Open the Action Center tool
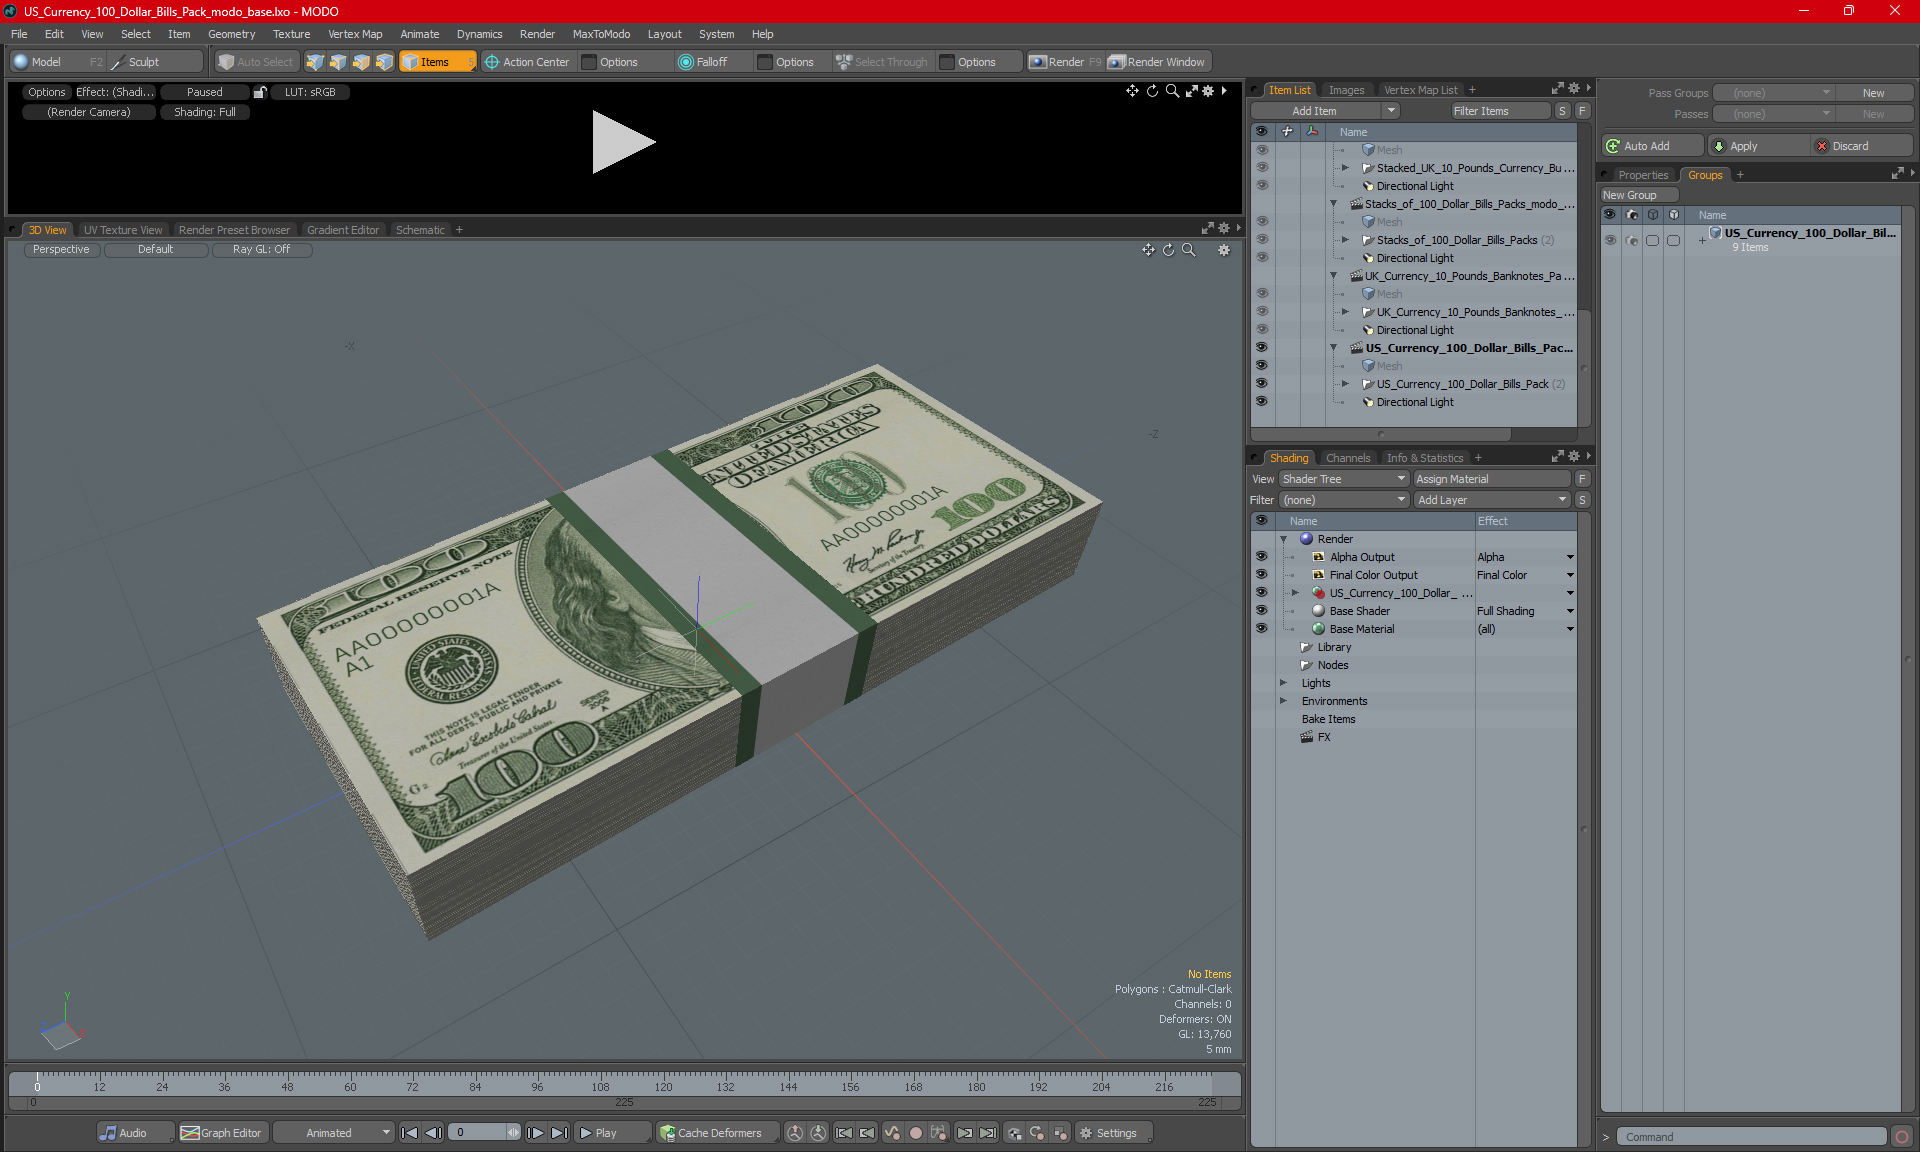This screenshot has width=1920, height=1152. point(527,62)
